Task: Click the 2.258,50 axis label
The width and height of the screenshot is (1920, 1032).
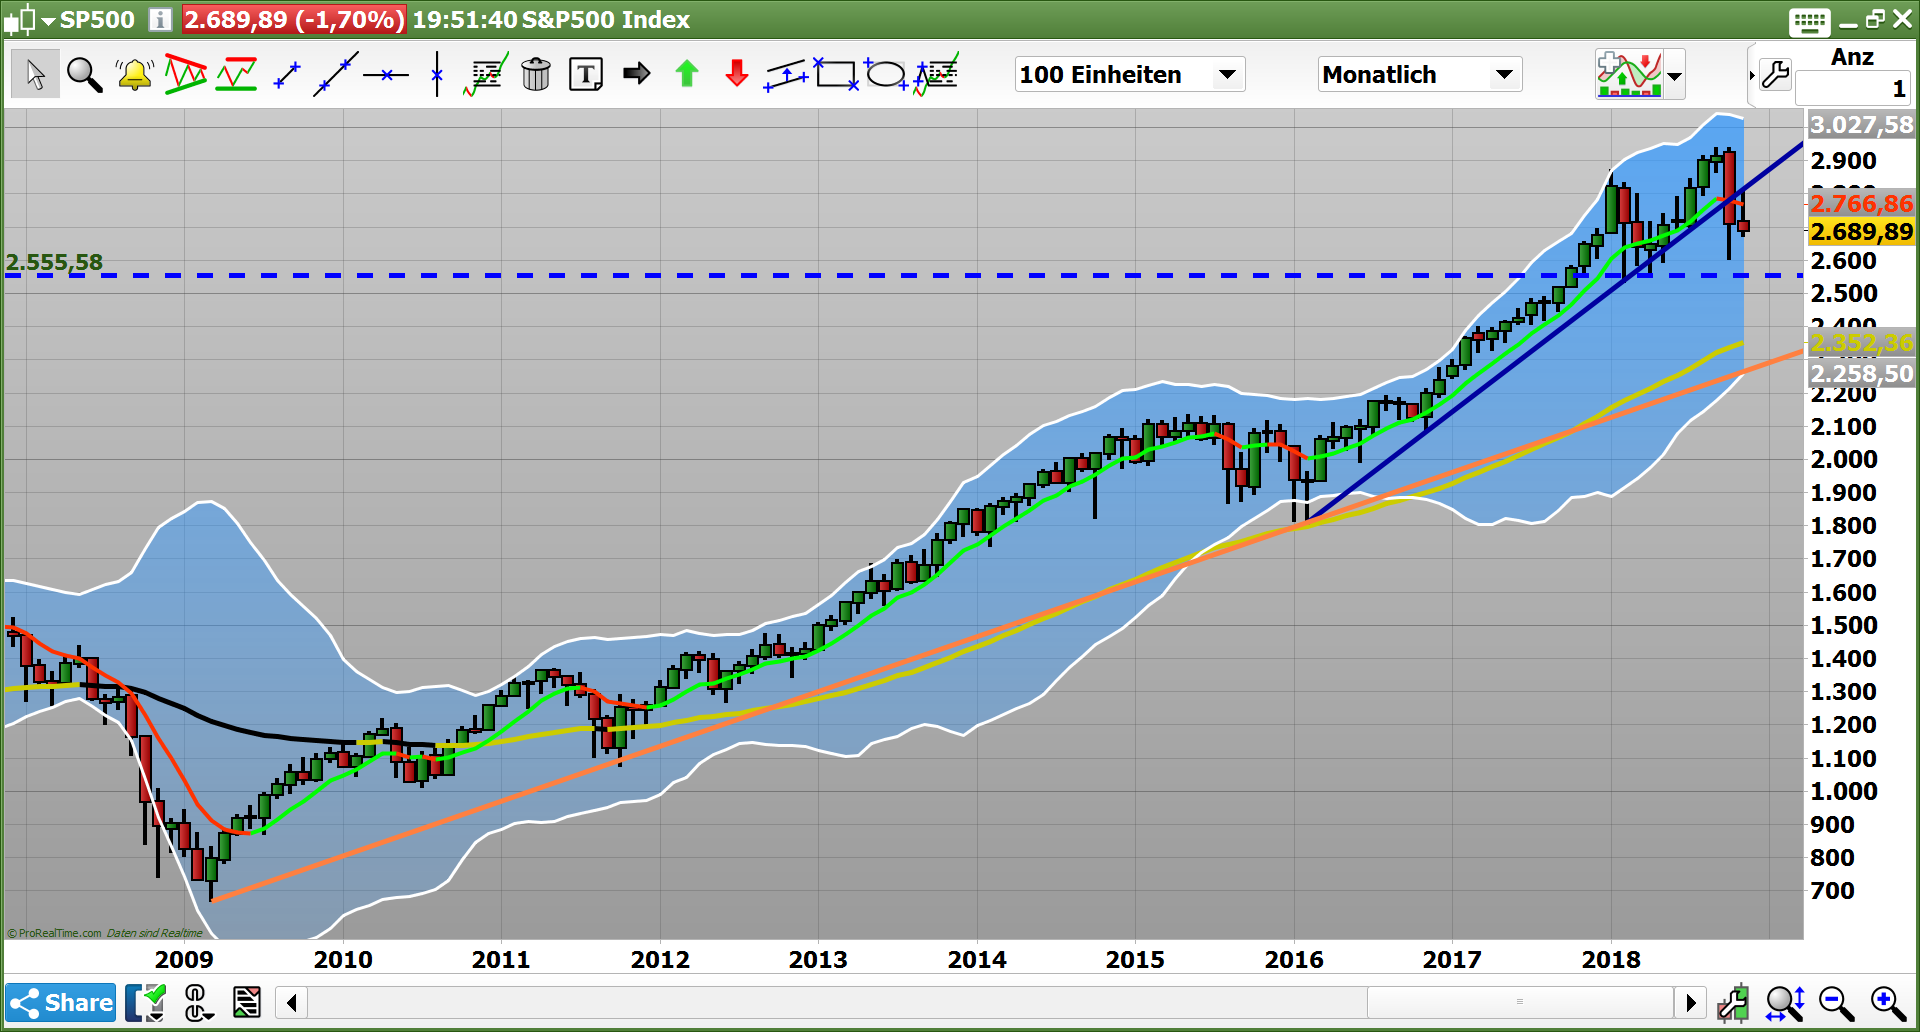Action: pyautogui.click(x=1861, y=373)
